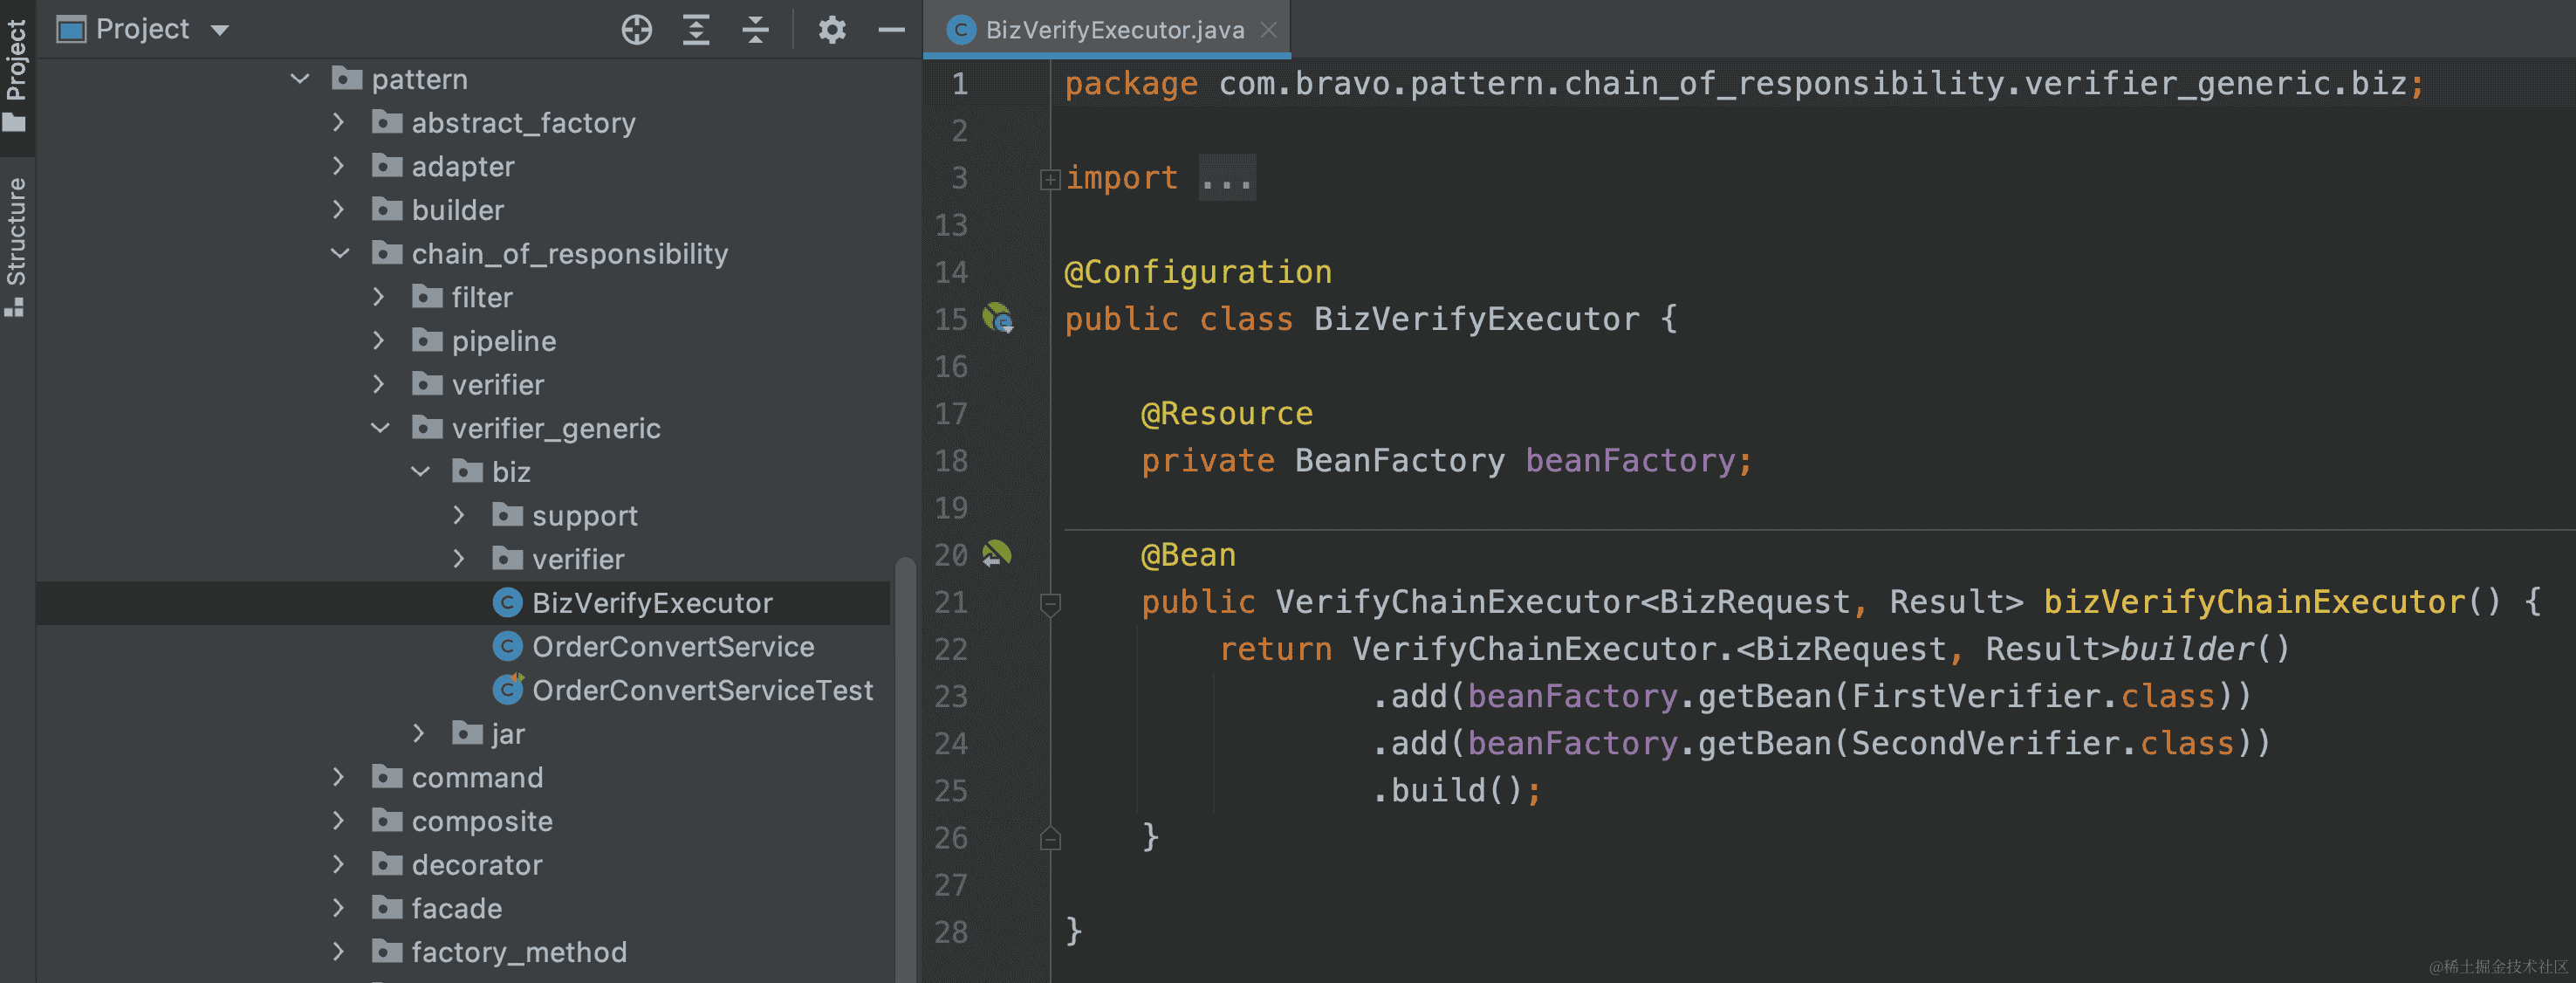Click FirstVerifier in line 23

[1977, 696]
